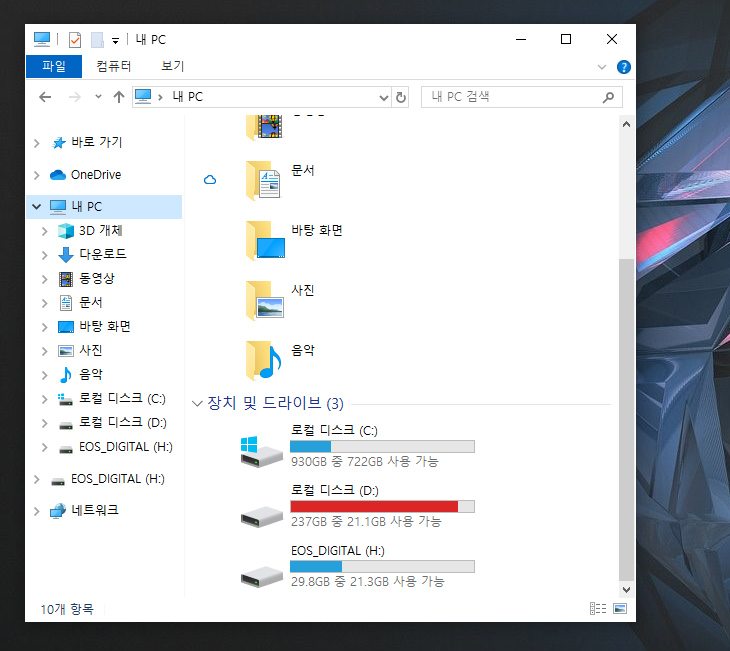
Task: Click the search magnifier icon
Action: tap(608, 97)
